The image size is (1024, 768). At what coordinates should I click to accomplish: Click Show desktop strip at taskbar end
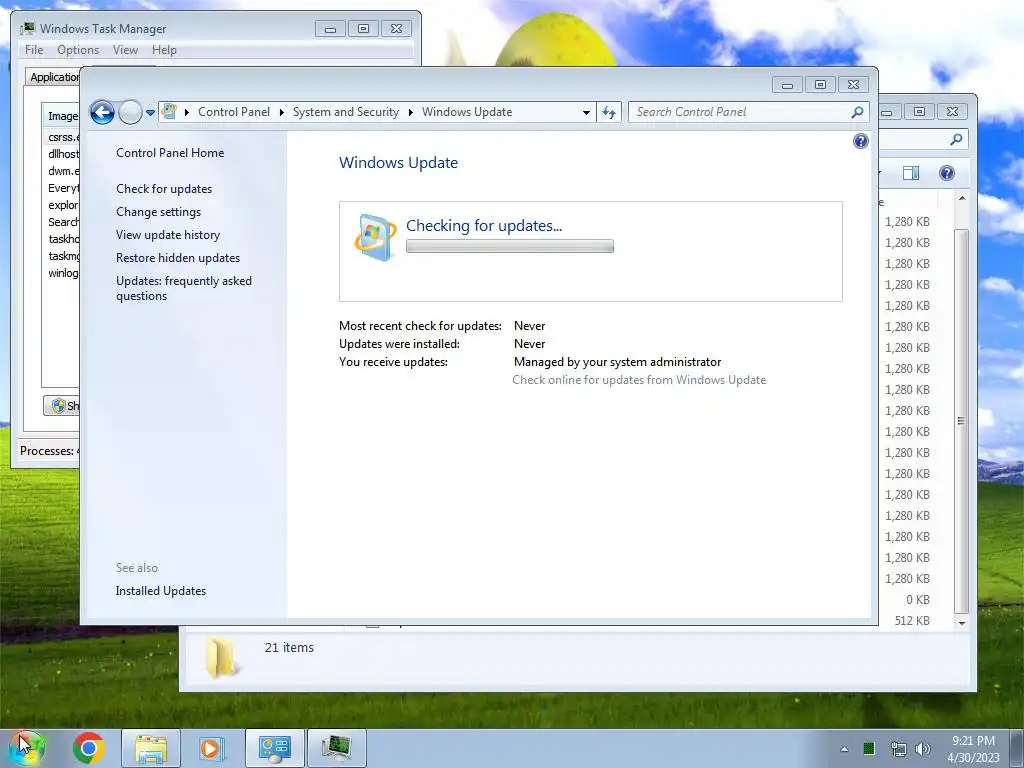pos(1017,748)
